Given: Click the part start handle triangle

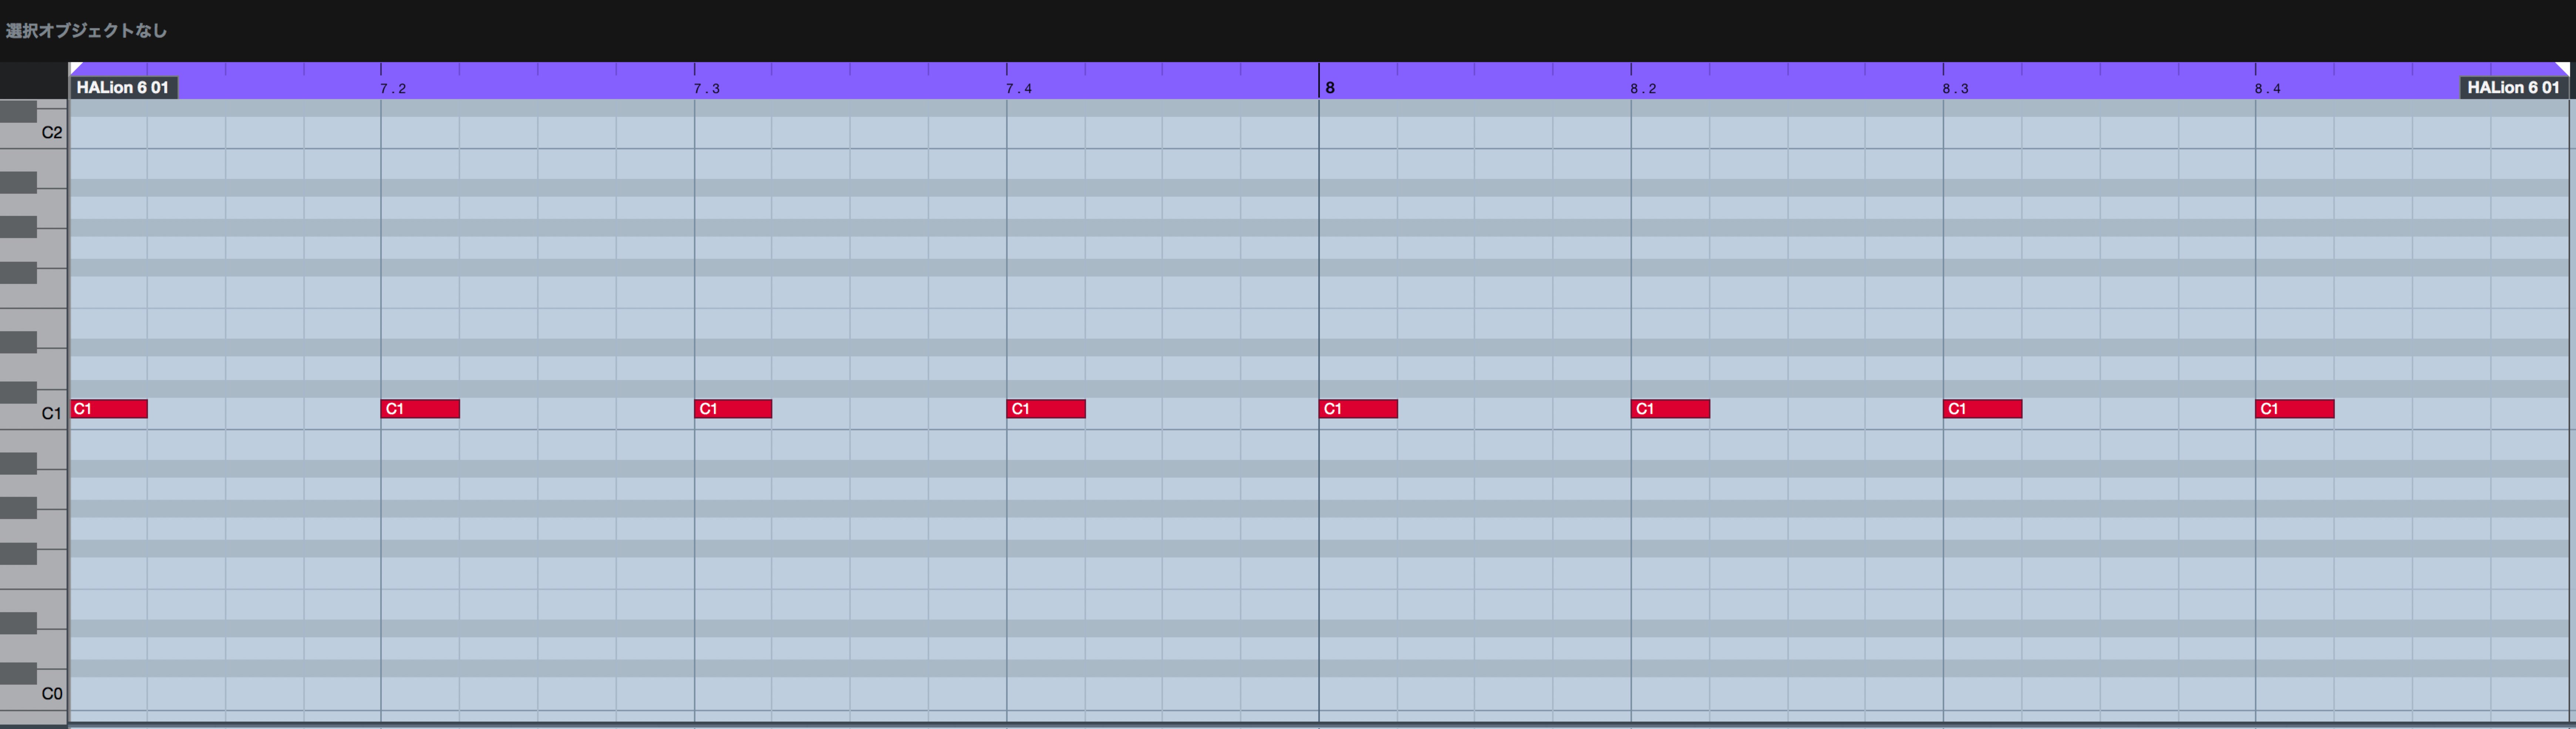Looking at the screenshot, I should 75,67.
